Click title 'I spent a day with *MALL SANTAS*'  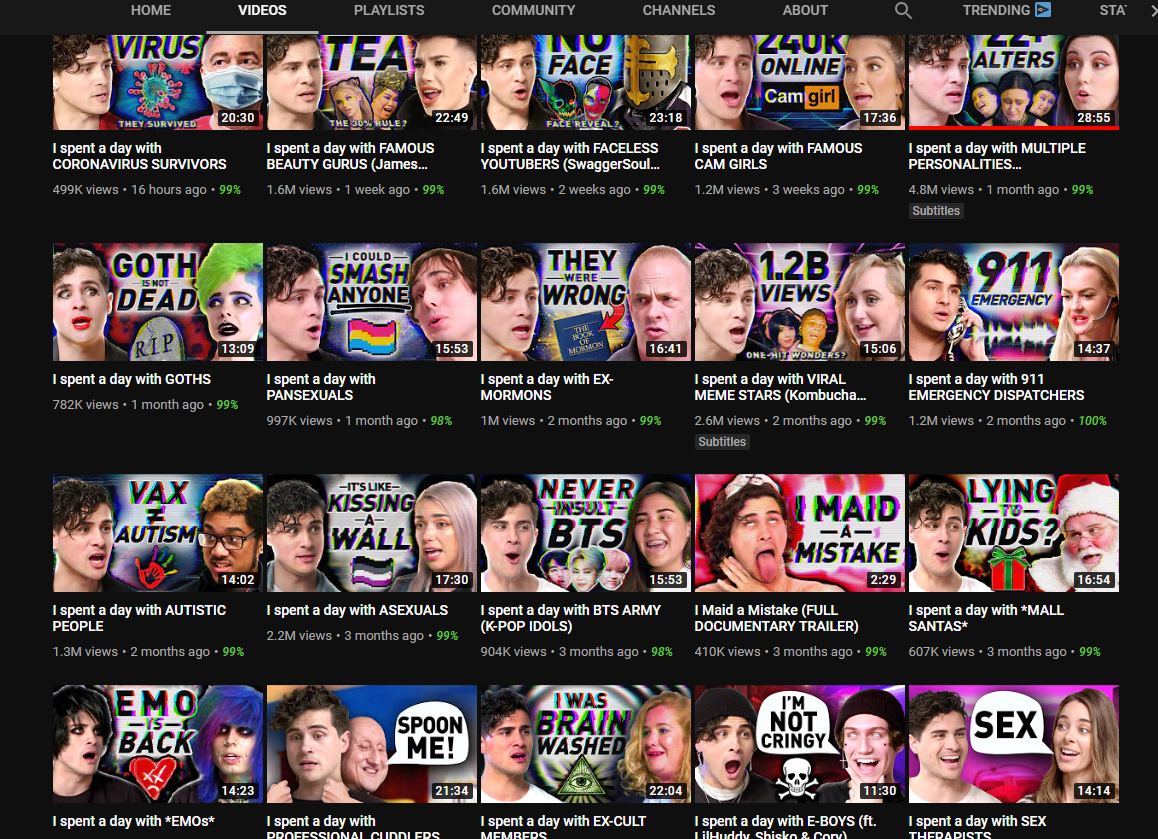pyautogui.click(x=986, y=618)
